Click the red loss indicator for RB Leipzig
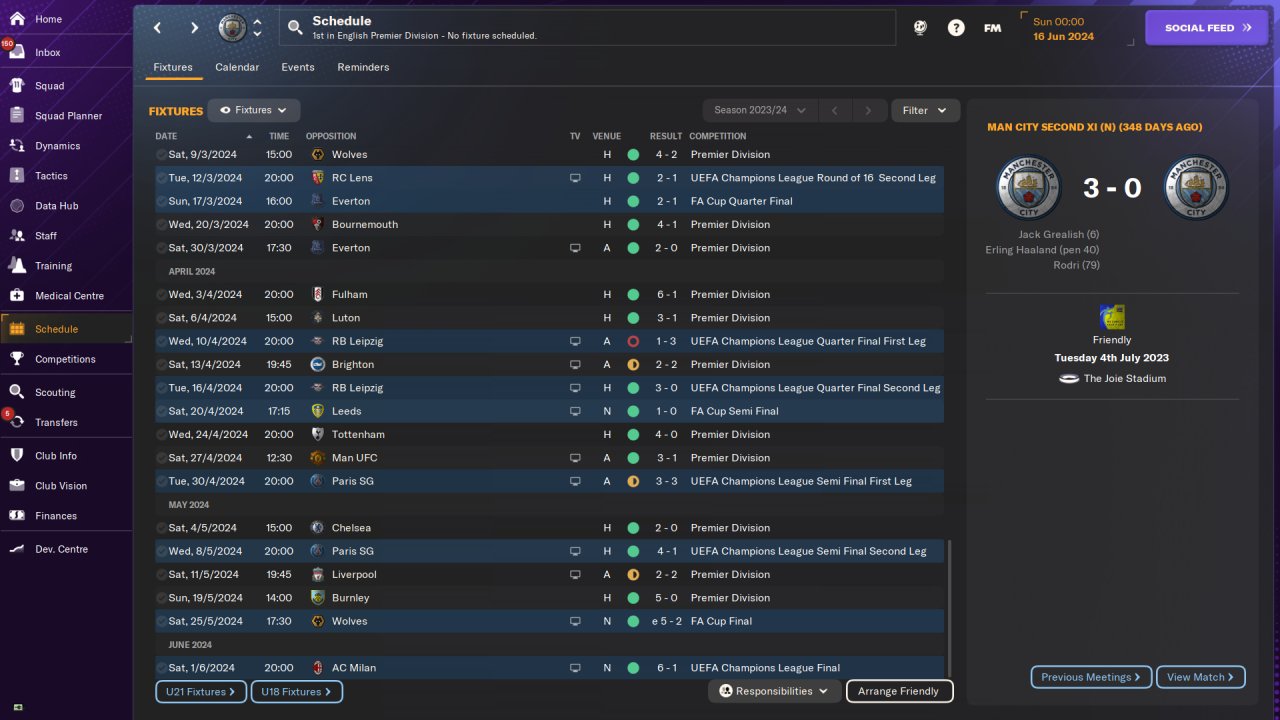Image resolution: width=1280 pixels, height=720 pixels. [633, 342]
